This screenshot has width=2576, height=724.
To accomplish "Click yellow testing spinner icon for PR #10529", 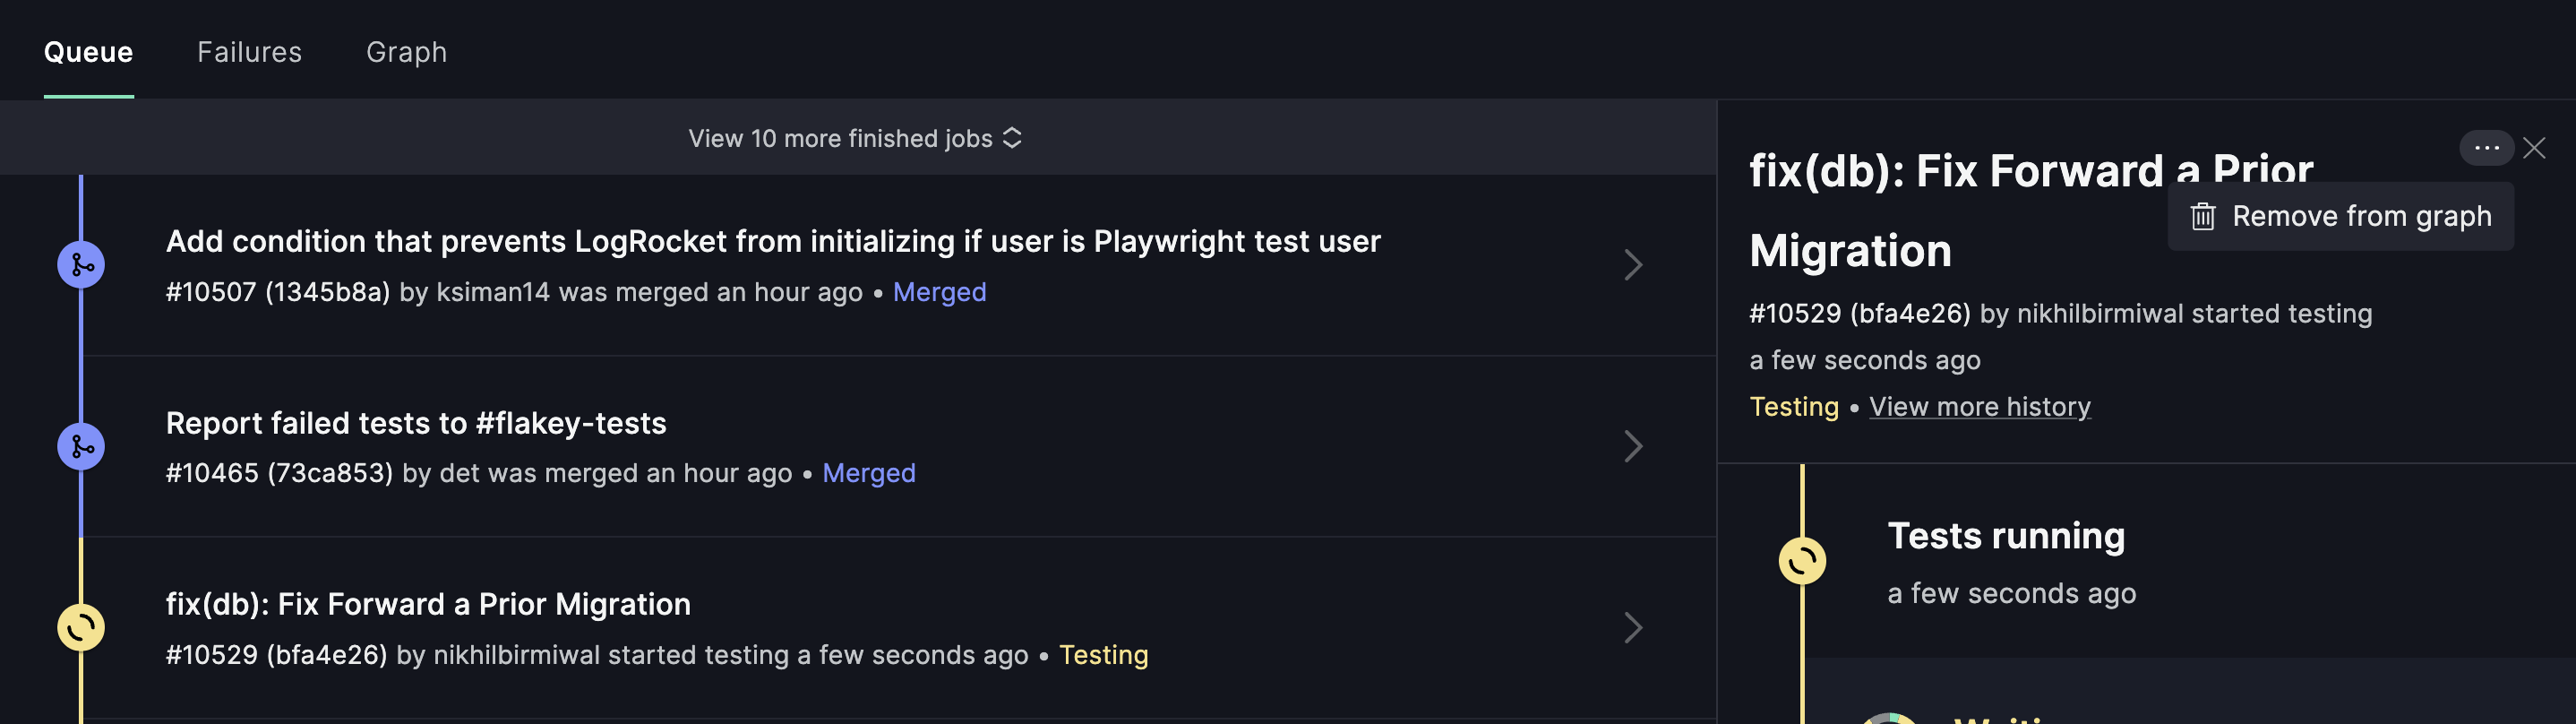I will pos(81,628).
